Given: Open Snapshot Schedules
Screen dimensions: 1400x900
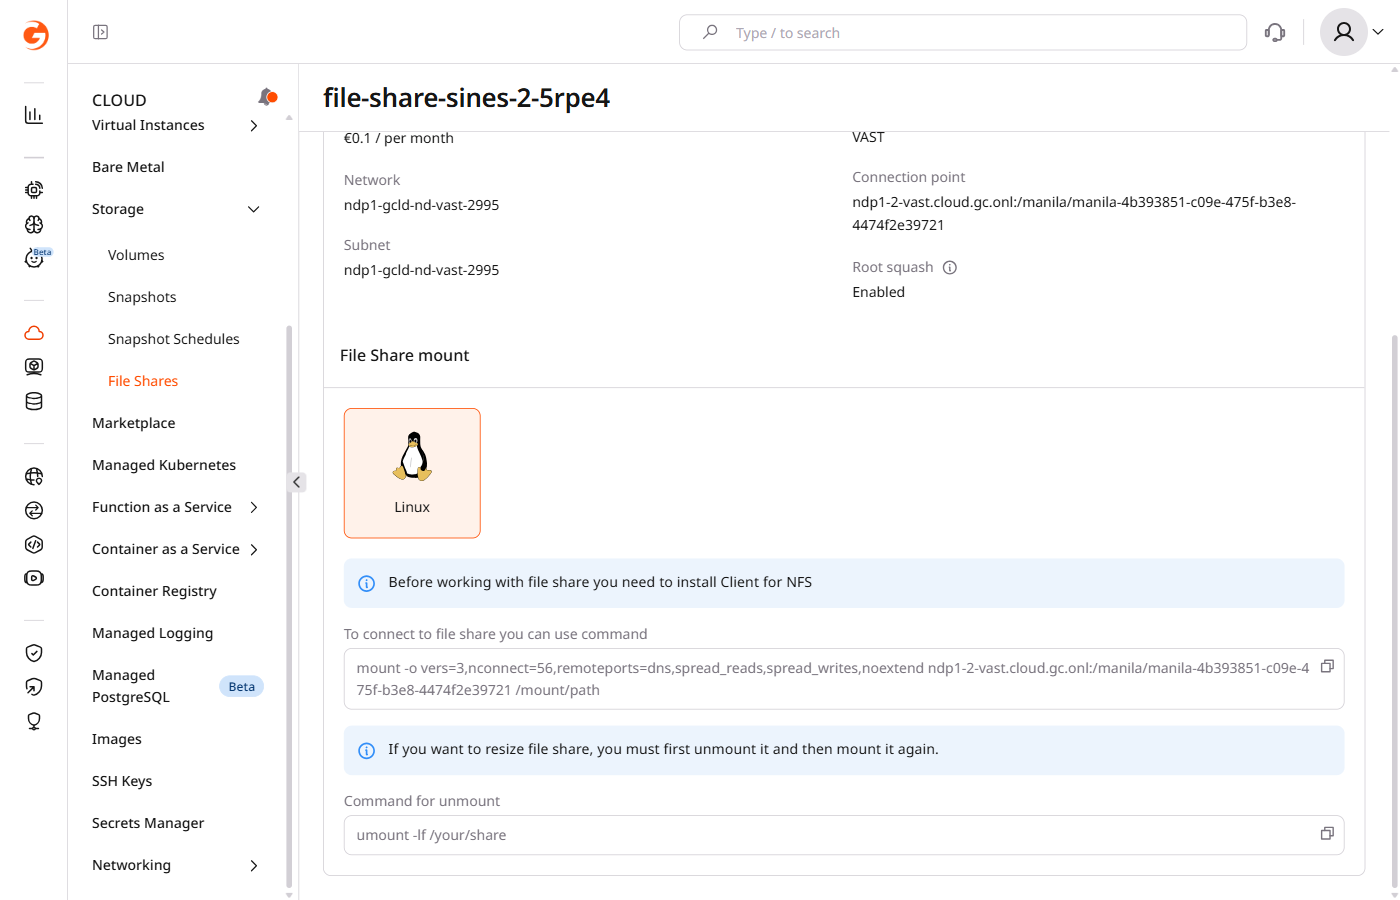Looking at the screenshot, I should [x=174, y=339].
